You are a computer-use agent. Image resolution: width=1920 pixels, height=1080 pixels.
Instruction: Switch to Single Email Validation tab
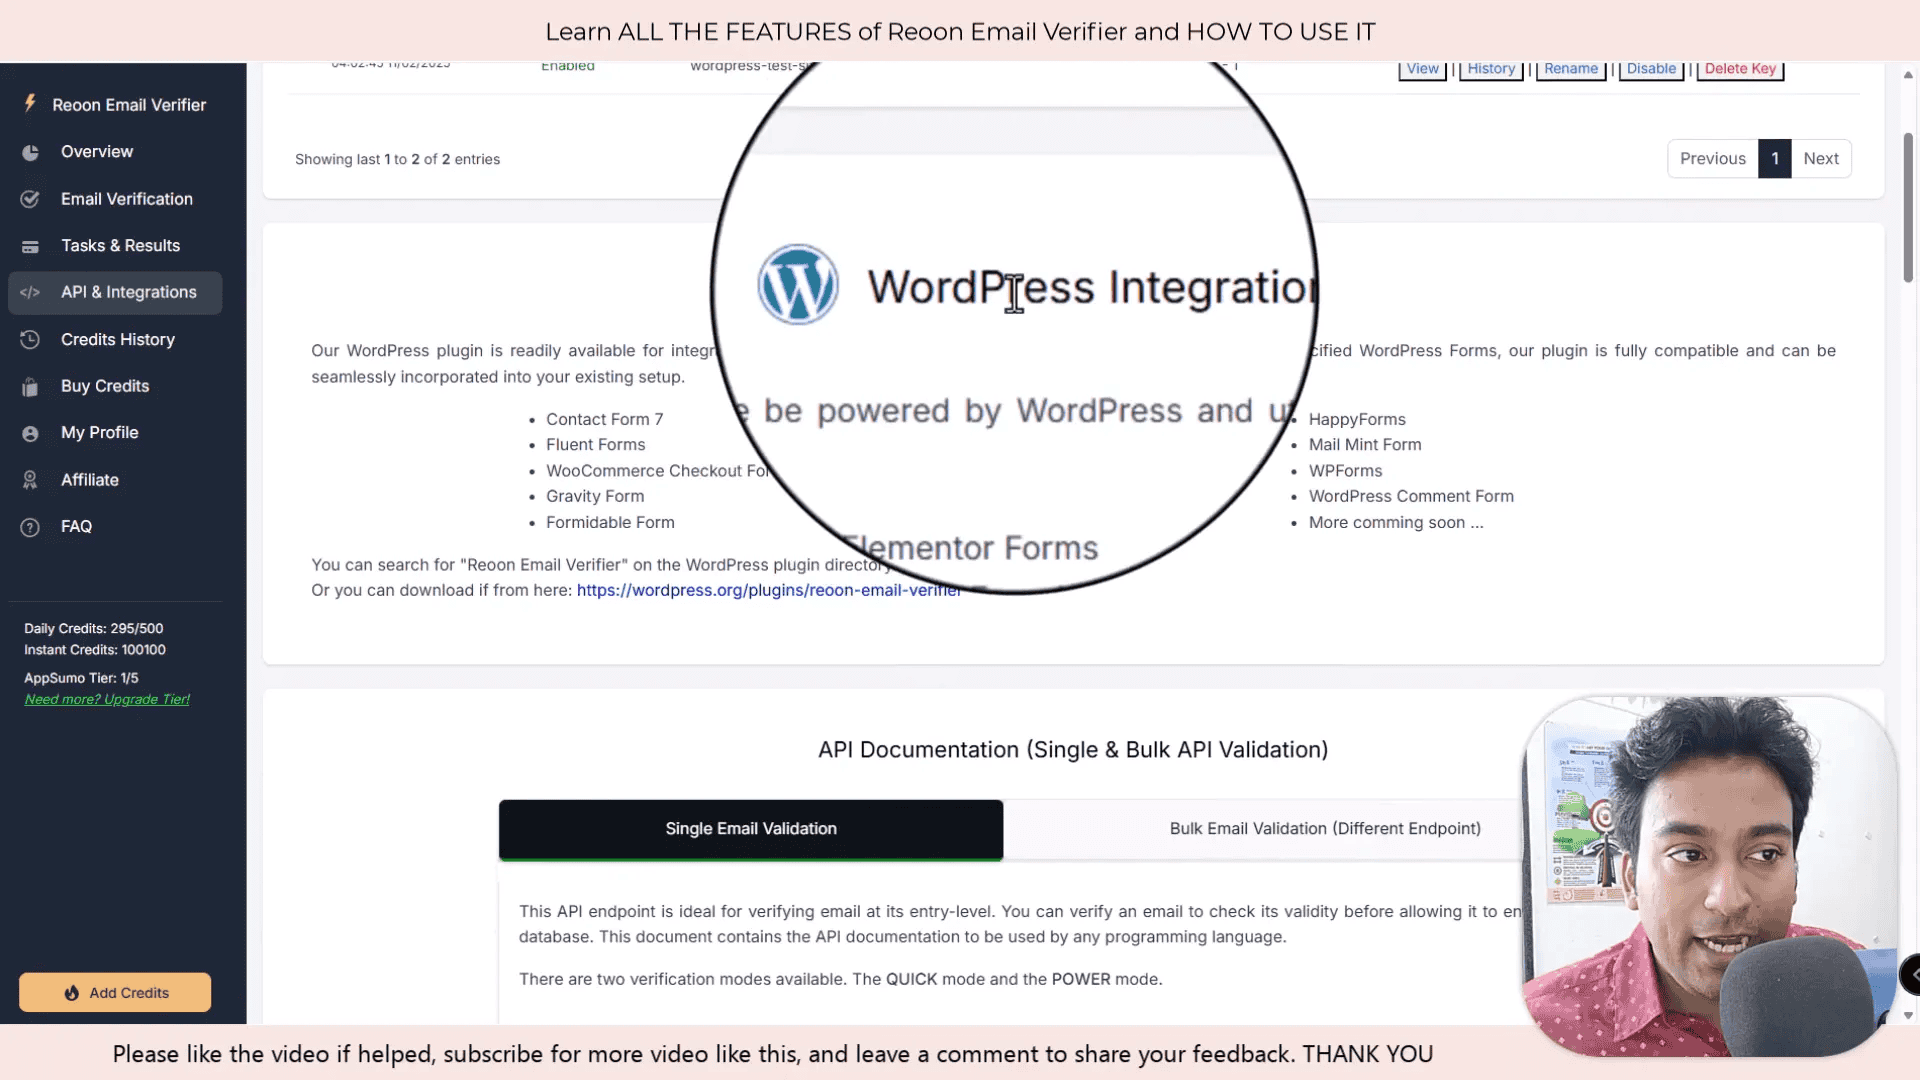[x=751, y=829]
